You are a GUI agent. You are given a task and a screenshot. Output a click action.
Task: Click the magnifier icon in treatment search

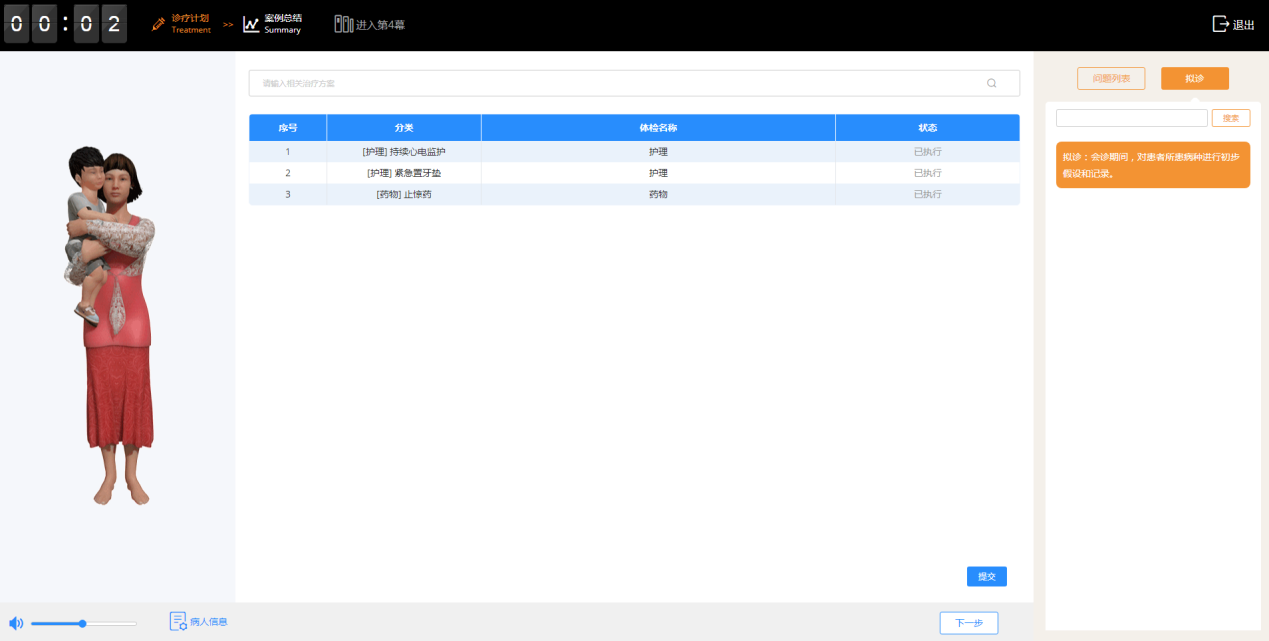click(x=991, y=83)
